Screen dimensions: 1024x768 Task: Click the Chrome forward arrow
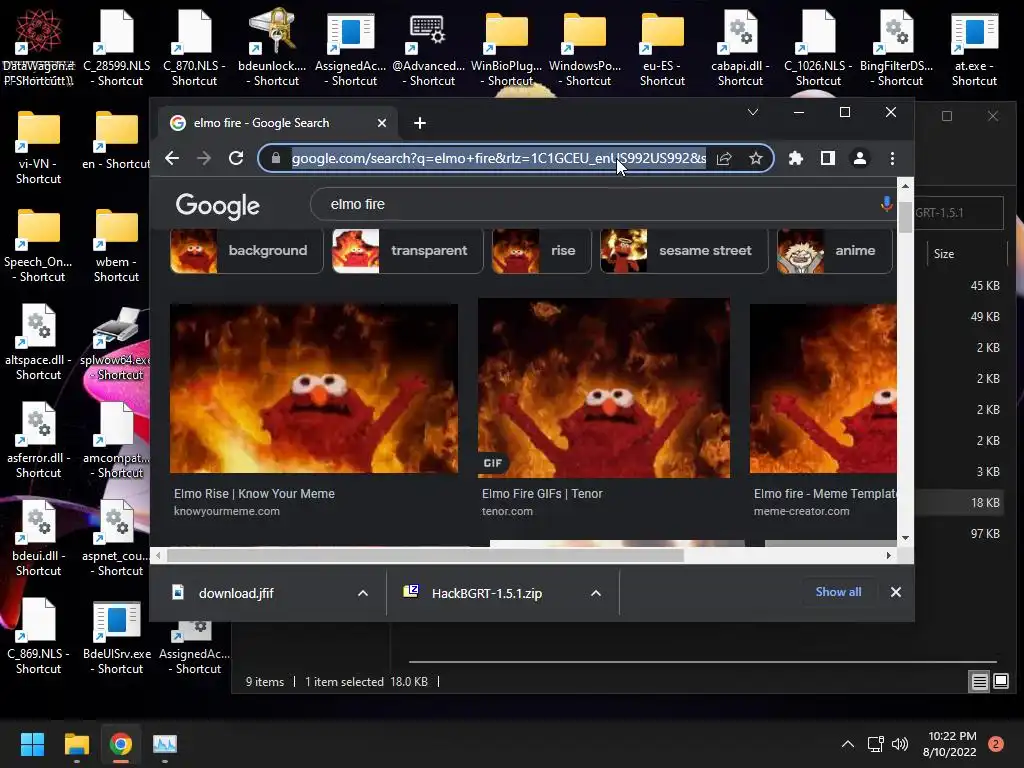point(204,159)
